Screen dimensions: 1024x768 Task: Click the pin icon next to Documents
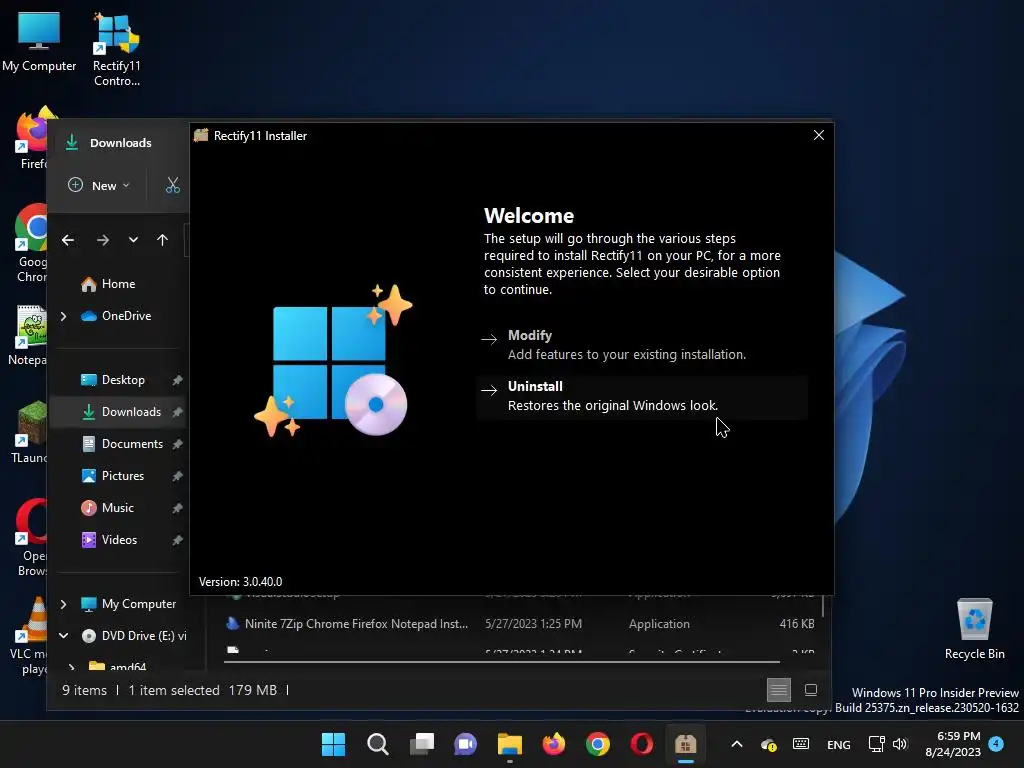[177, 444]
